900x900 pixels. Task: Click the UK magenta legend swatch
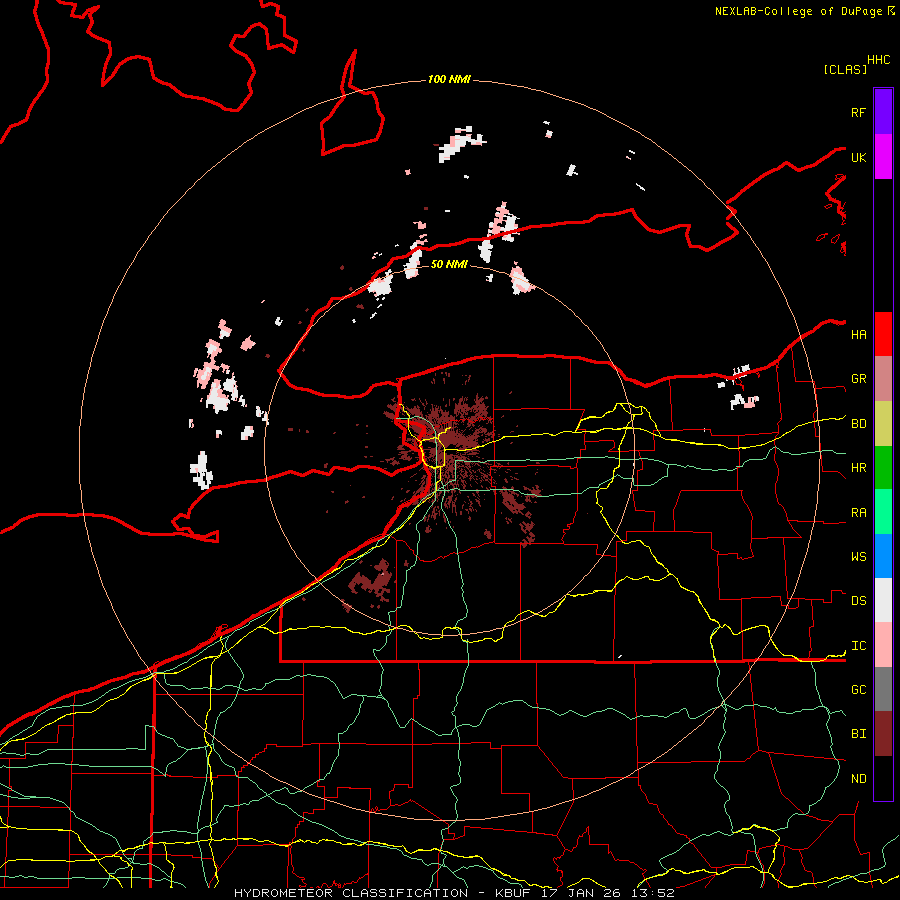pyautogui.click(x=883, y=156)
